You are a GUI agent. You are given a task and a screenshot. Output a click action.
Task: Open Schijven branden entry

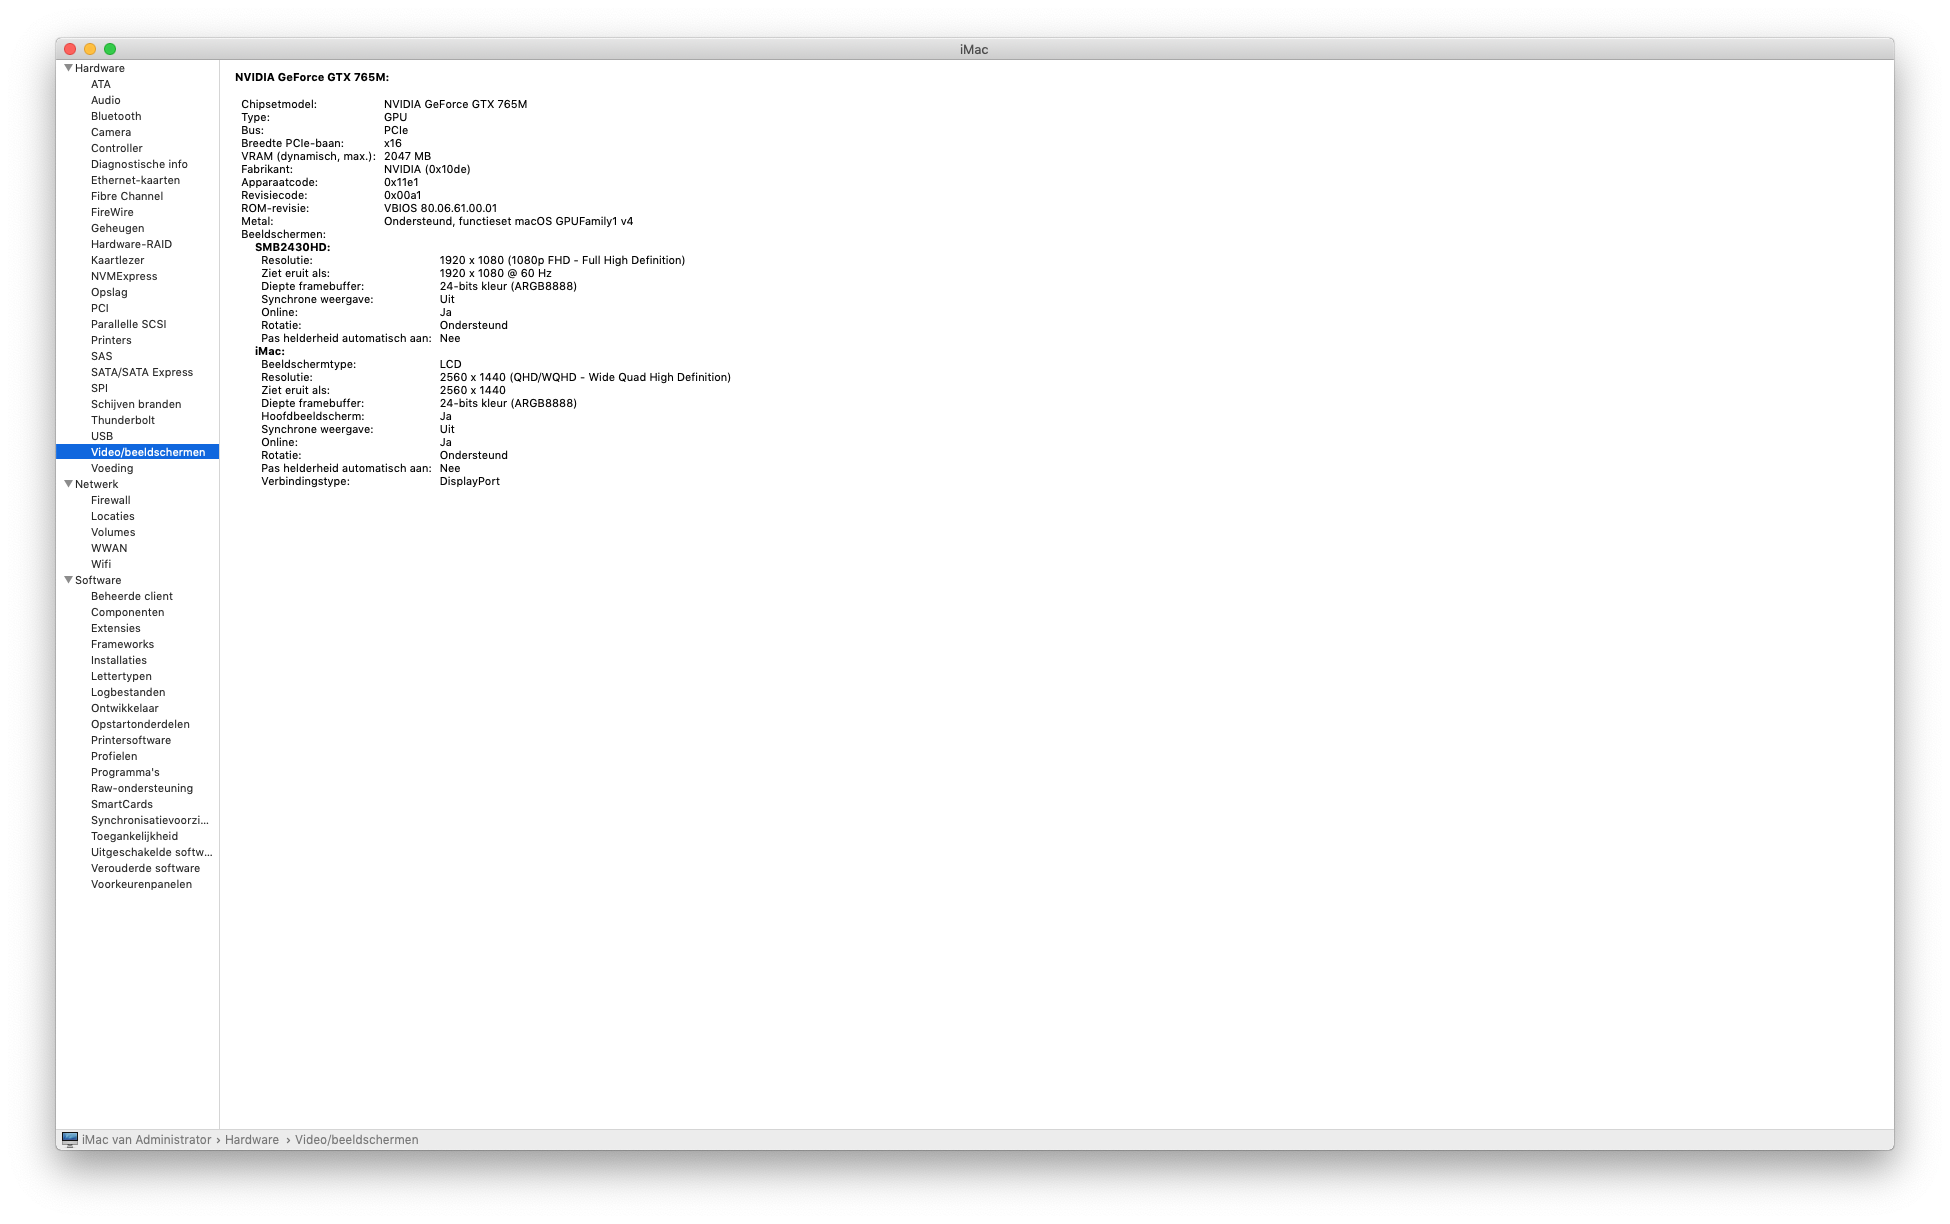pos(136,404)
